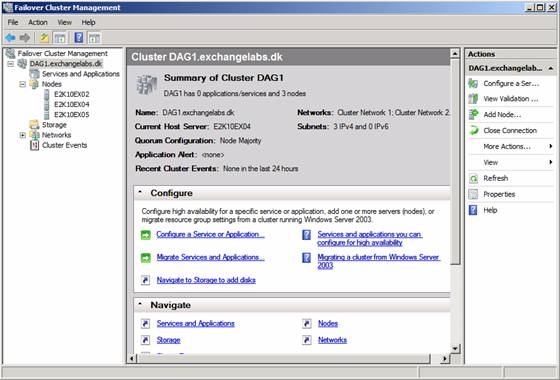
Task: Click Navigate to Storage to add disks link
Action: click(x=206, y=280)
